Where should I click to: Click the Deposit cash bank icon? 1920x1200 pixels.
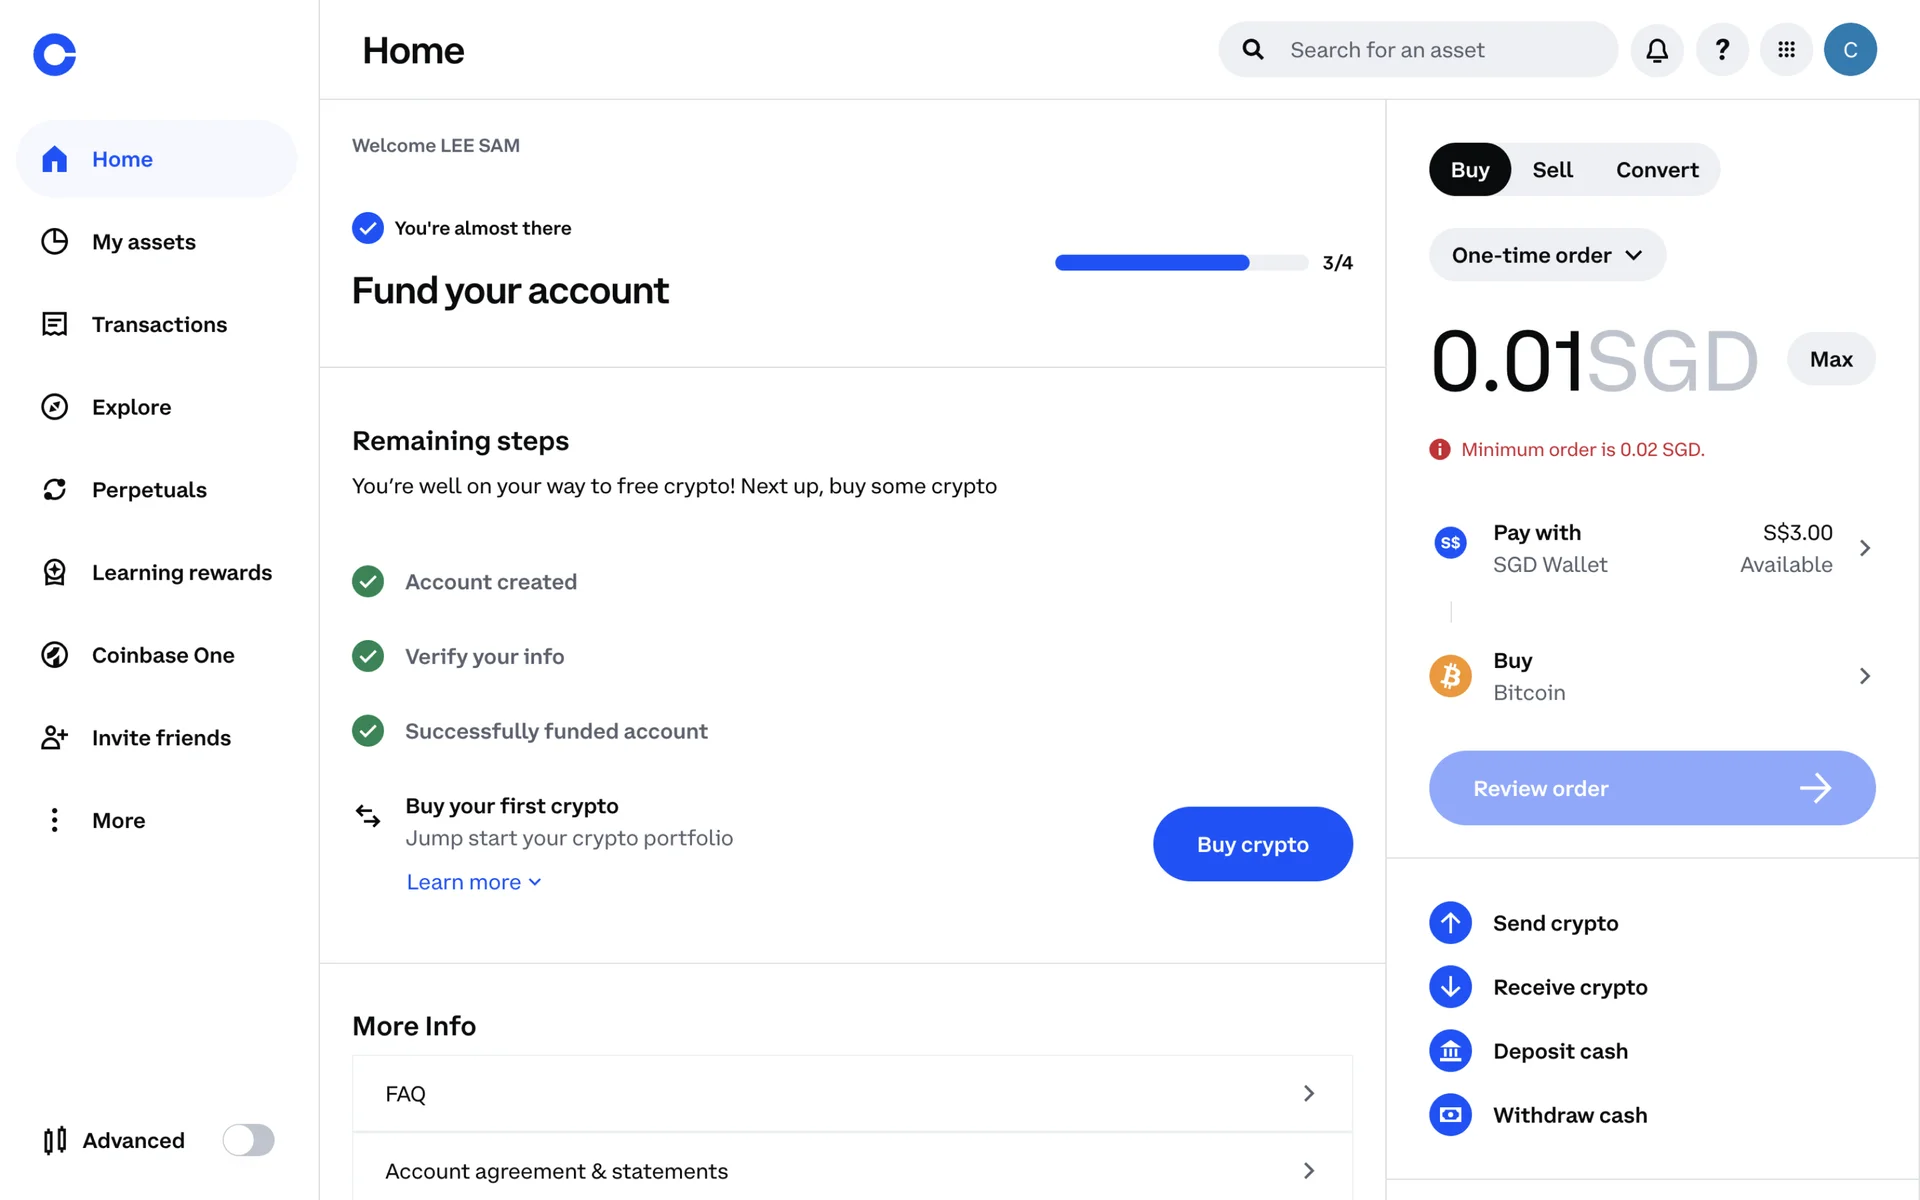tap(1450, 1051)
